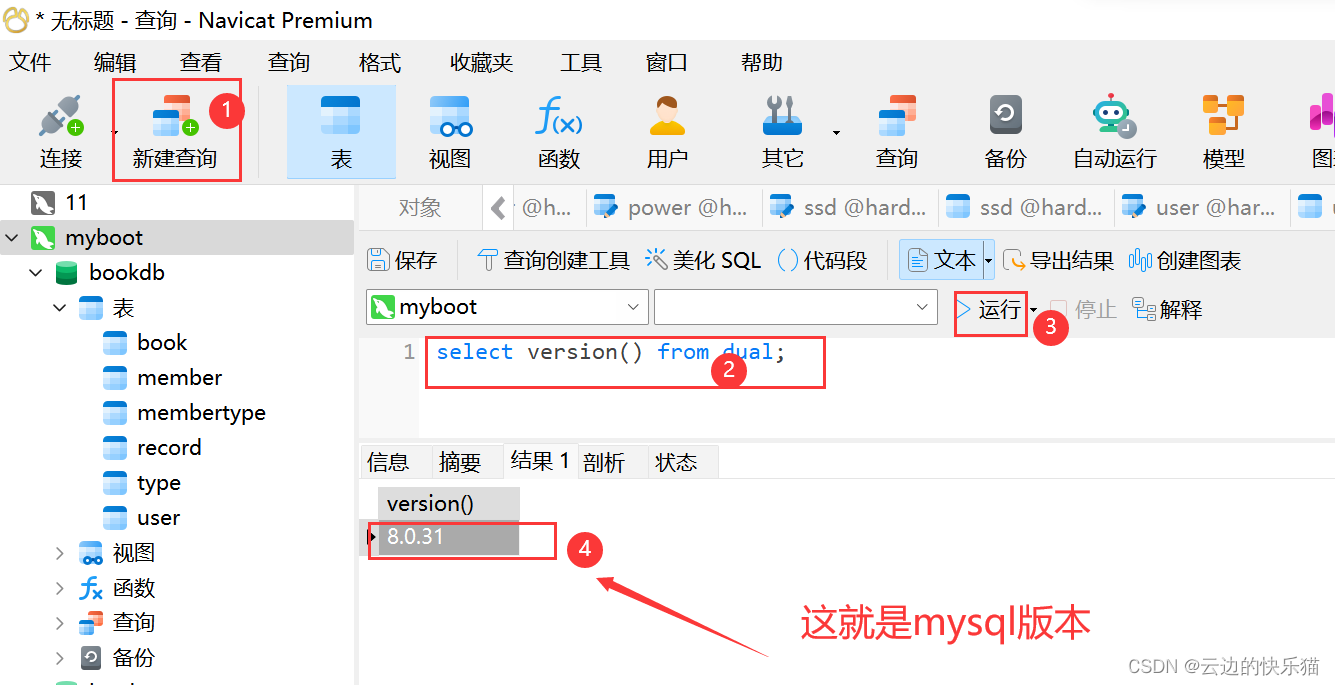Open the 工具 menu
Screen dimensions: 1335x685
click(581, 63)
